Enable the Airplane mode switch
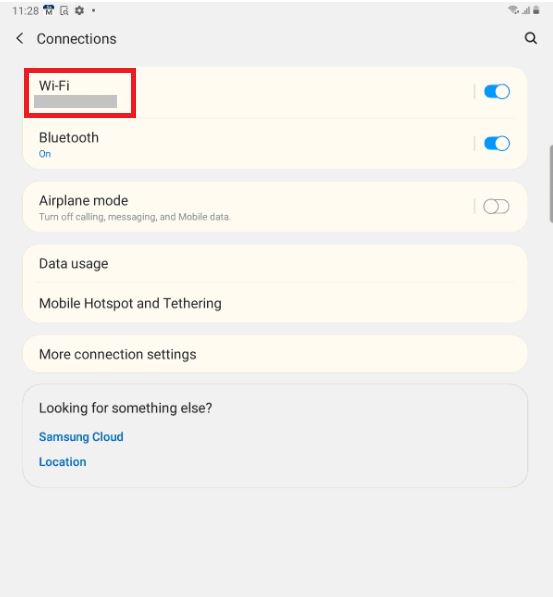553x597 pixels. point(496,207)
